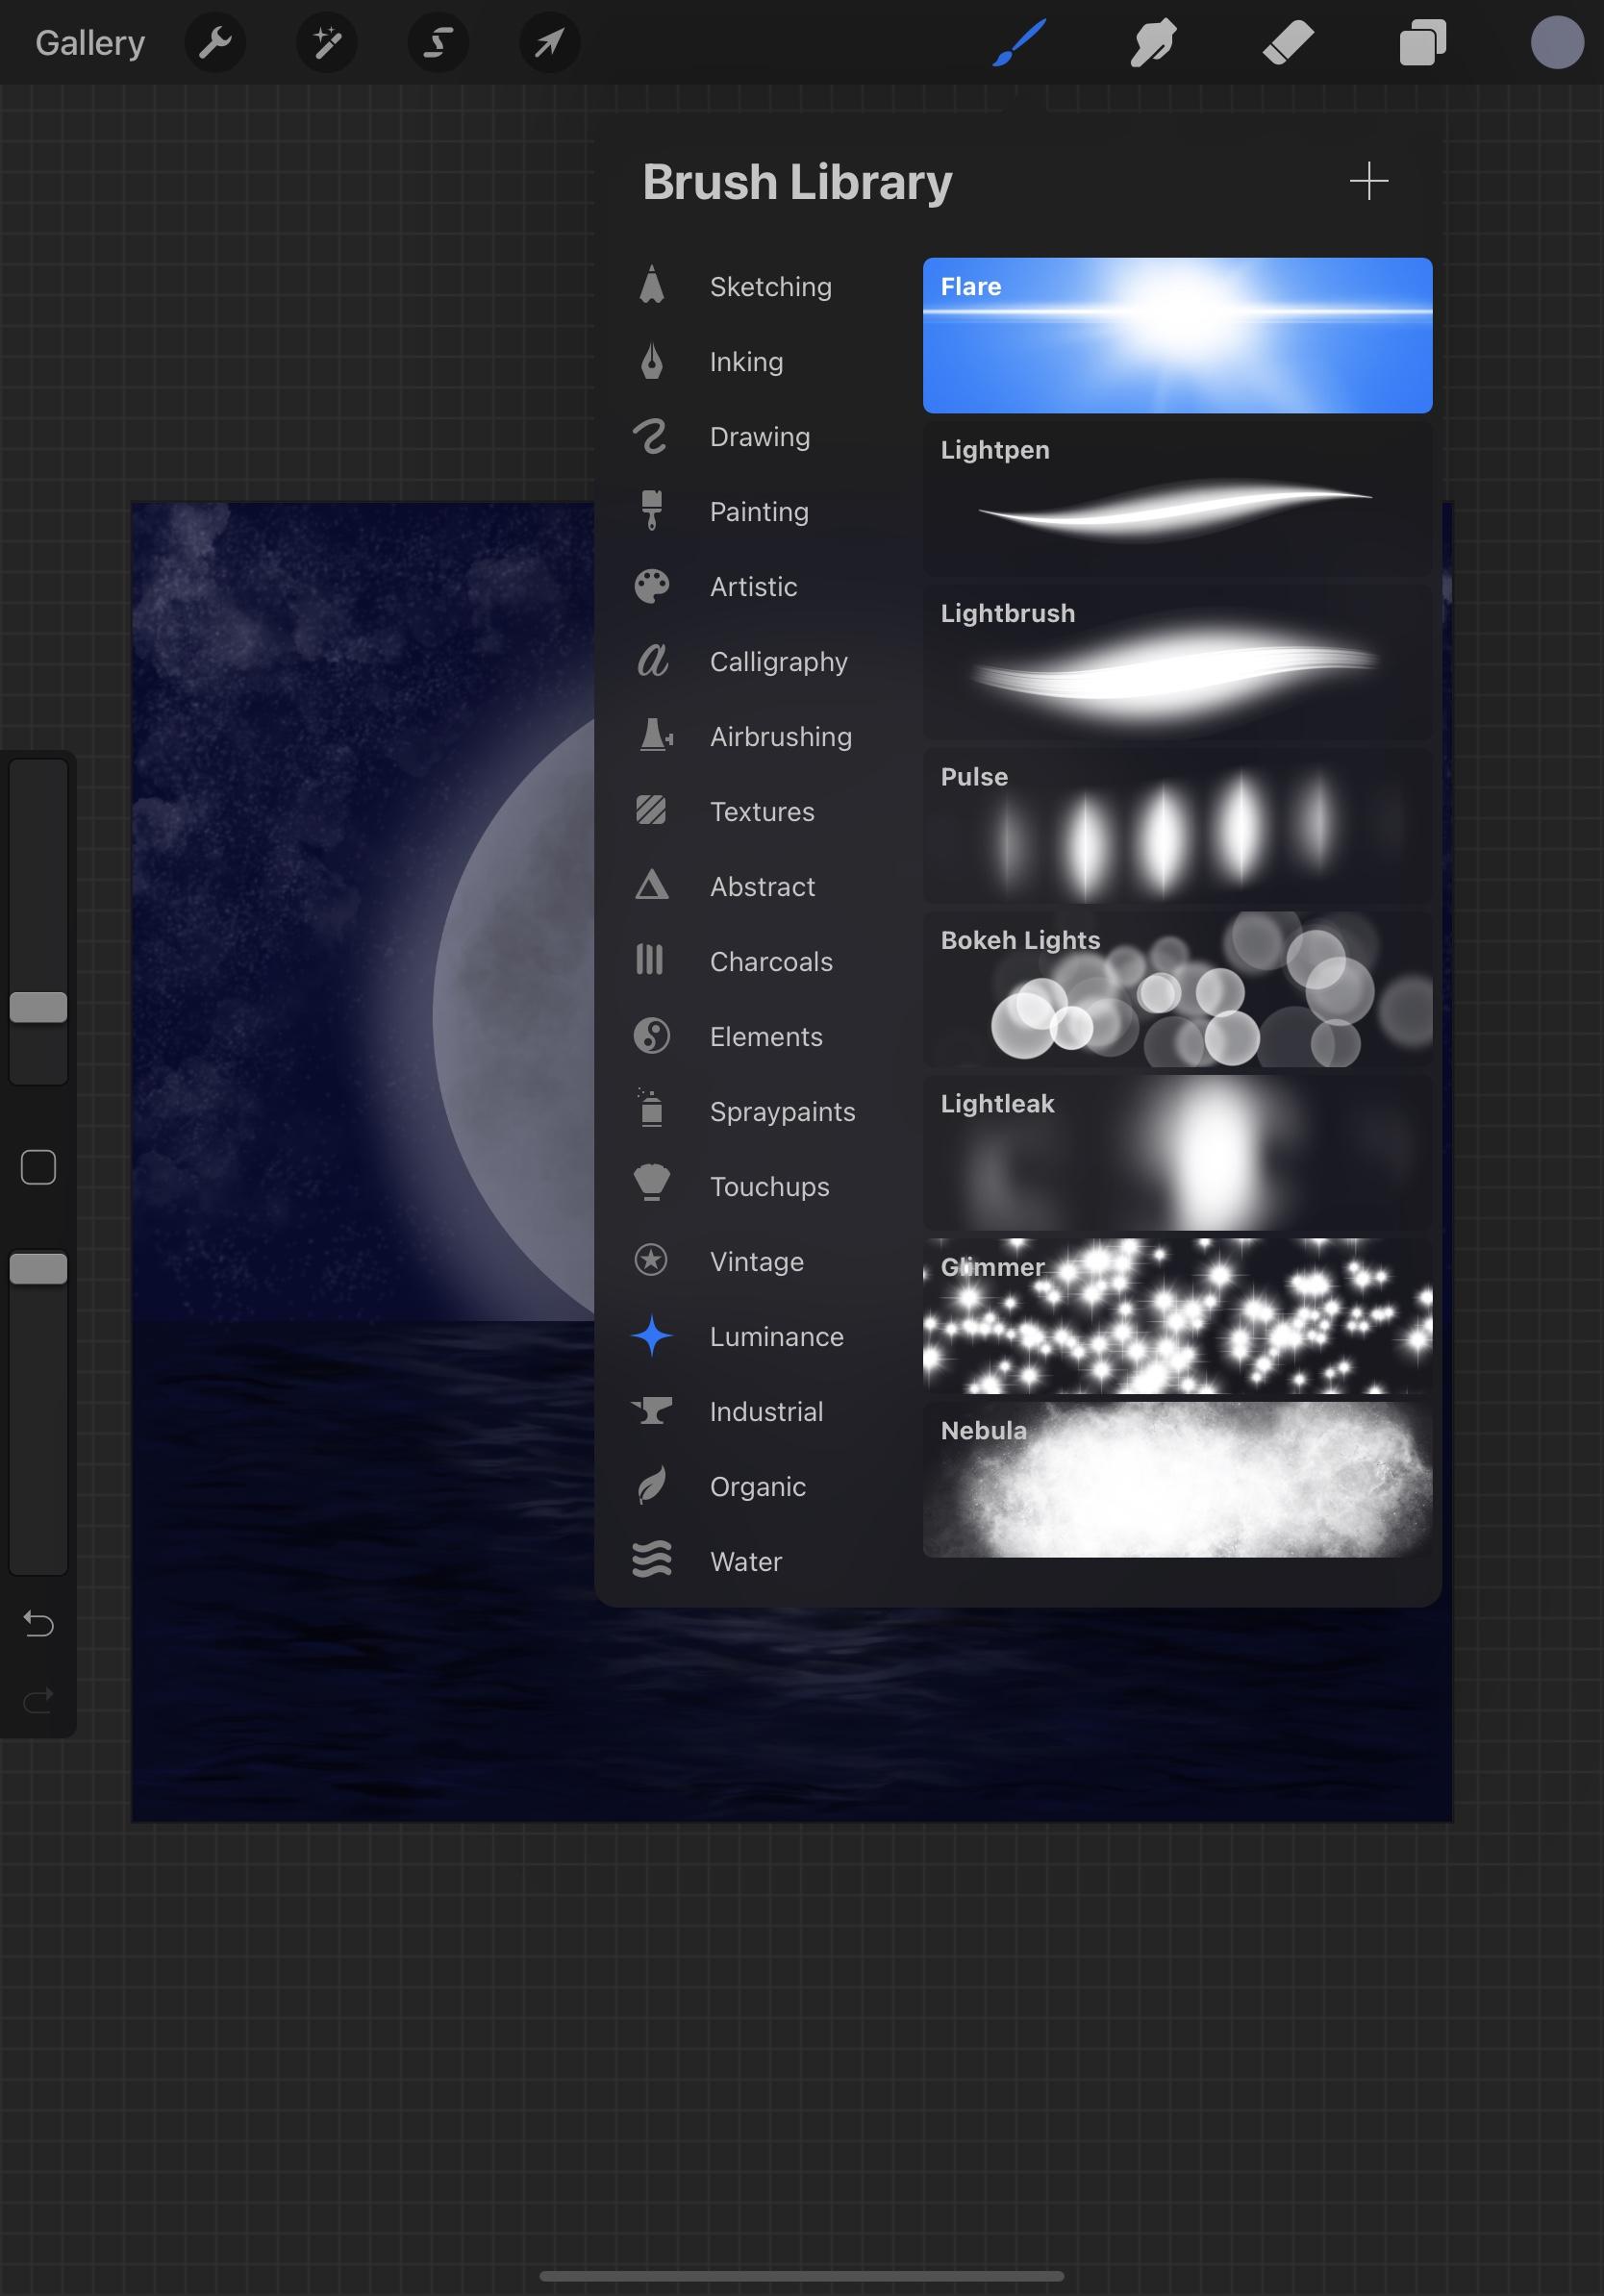This screenshot has width=1604, height=2296.
Task: Select the Nebula brush
Action: (x=1177, y=1480)
